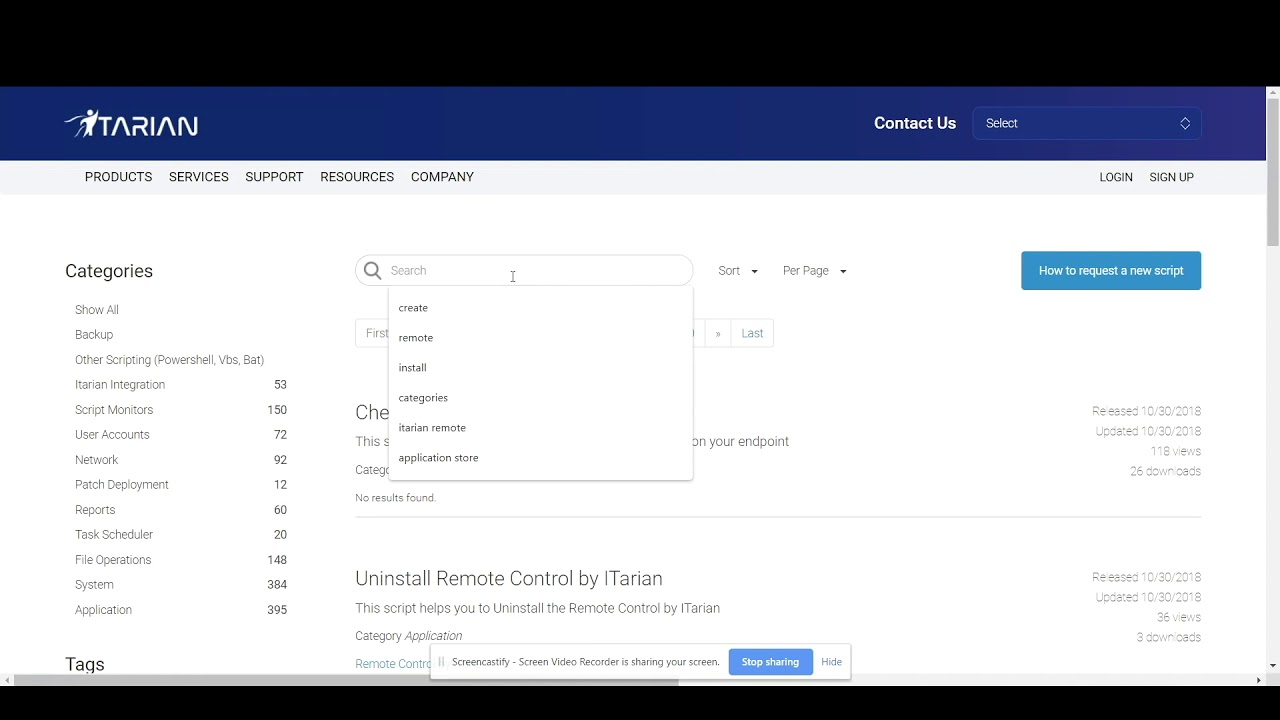Click the magnifier icon in search box

click(x=373, y=271)
